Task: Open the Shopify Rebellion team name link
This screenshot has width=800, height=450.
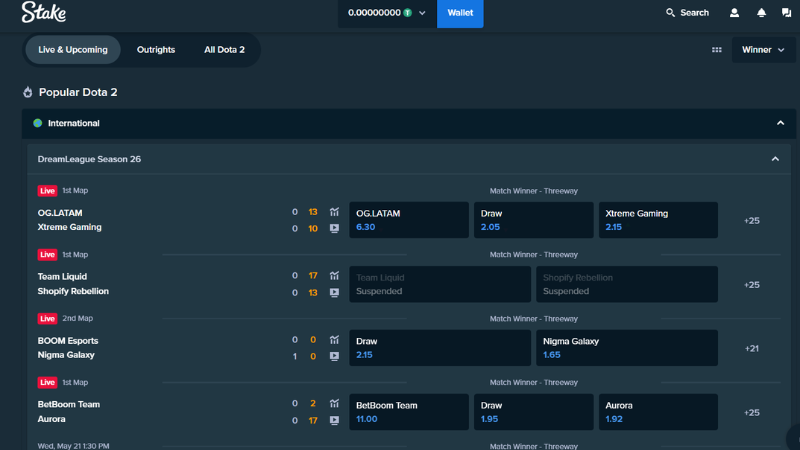Action: (73, 291)
